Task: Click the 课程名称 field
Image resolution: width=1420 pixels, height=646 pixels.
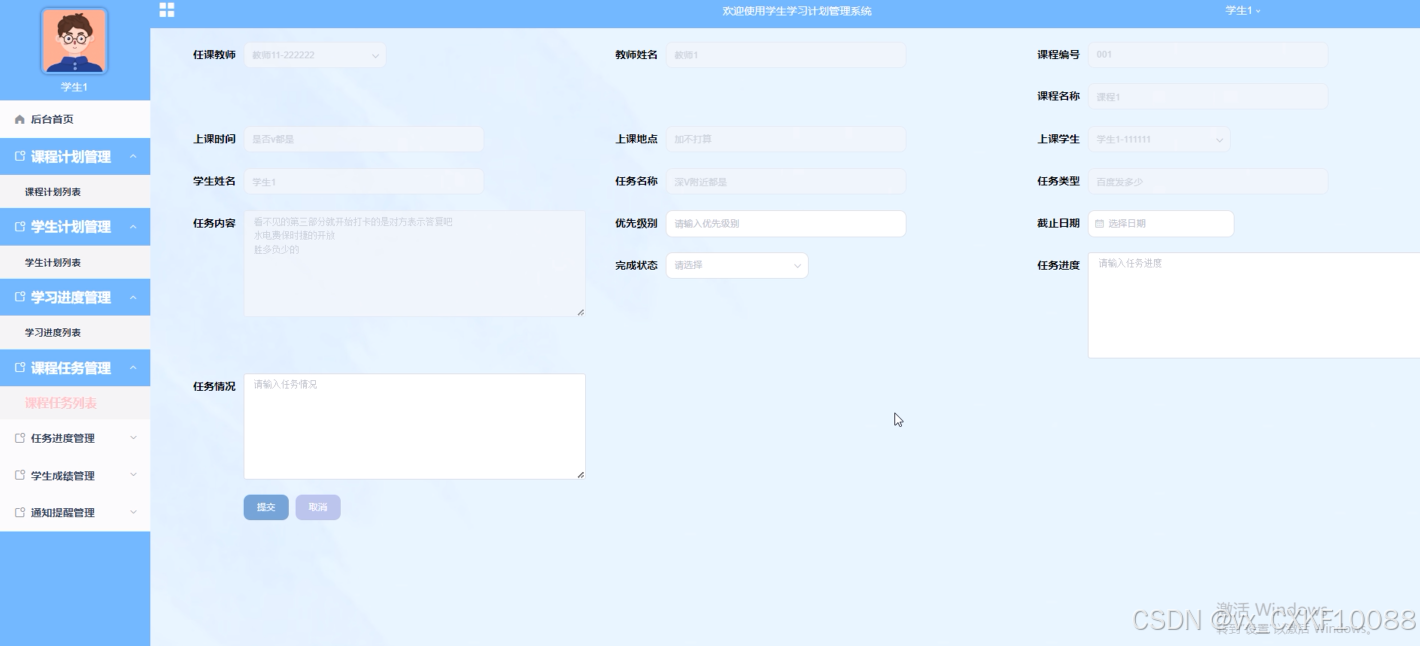Action: tap(1208, 97)
